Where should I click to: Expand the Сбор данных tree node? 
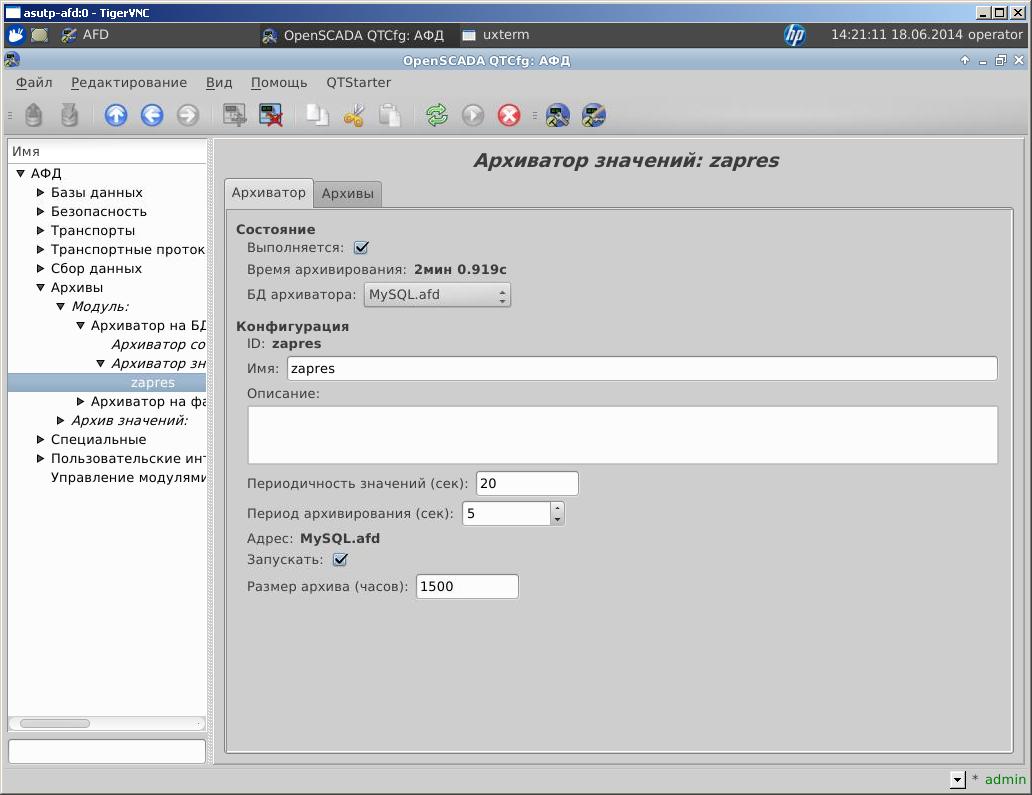pyautogui.click(x=41, y=269)
